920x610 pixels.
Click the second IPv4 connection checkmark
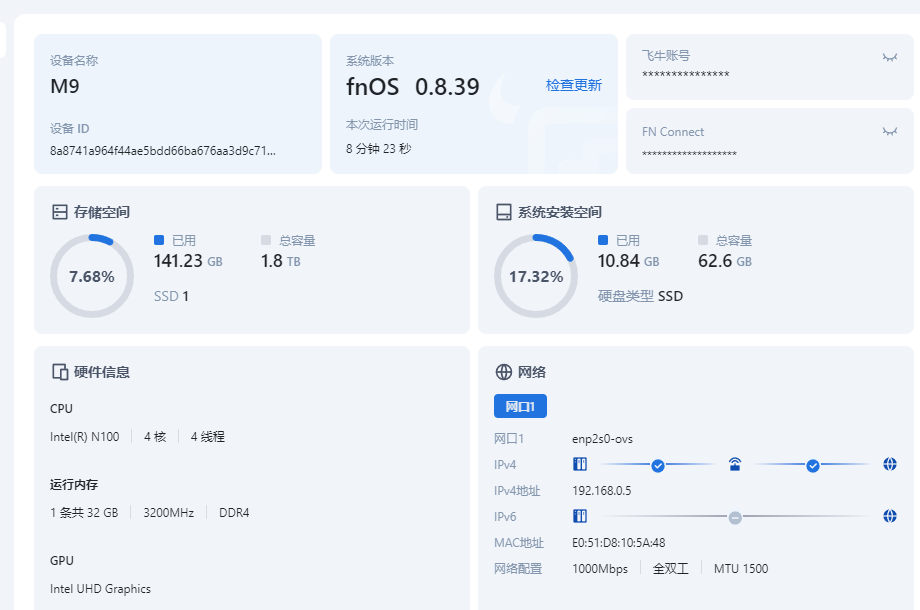pos(813,466)
